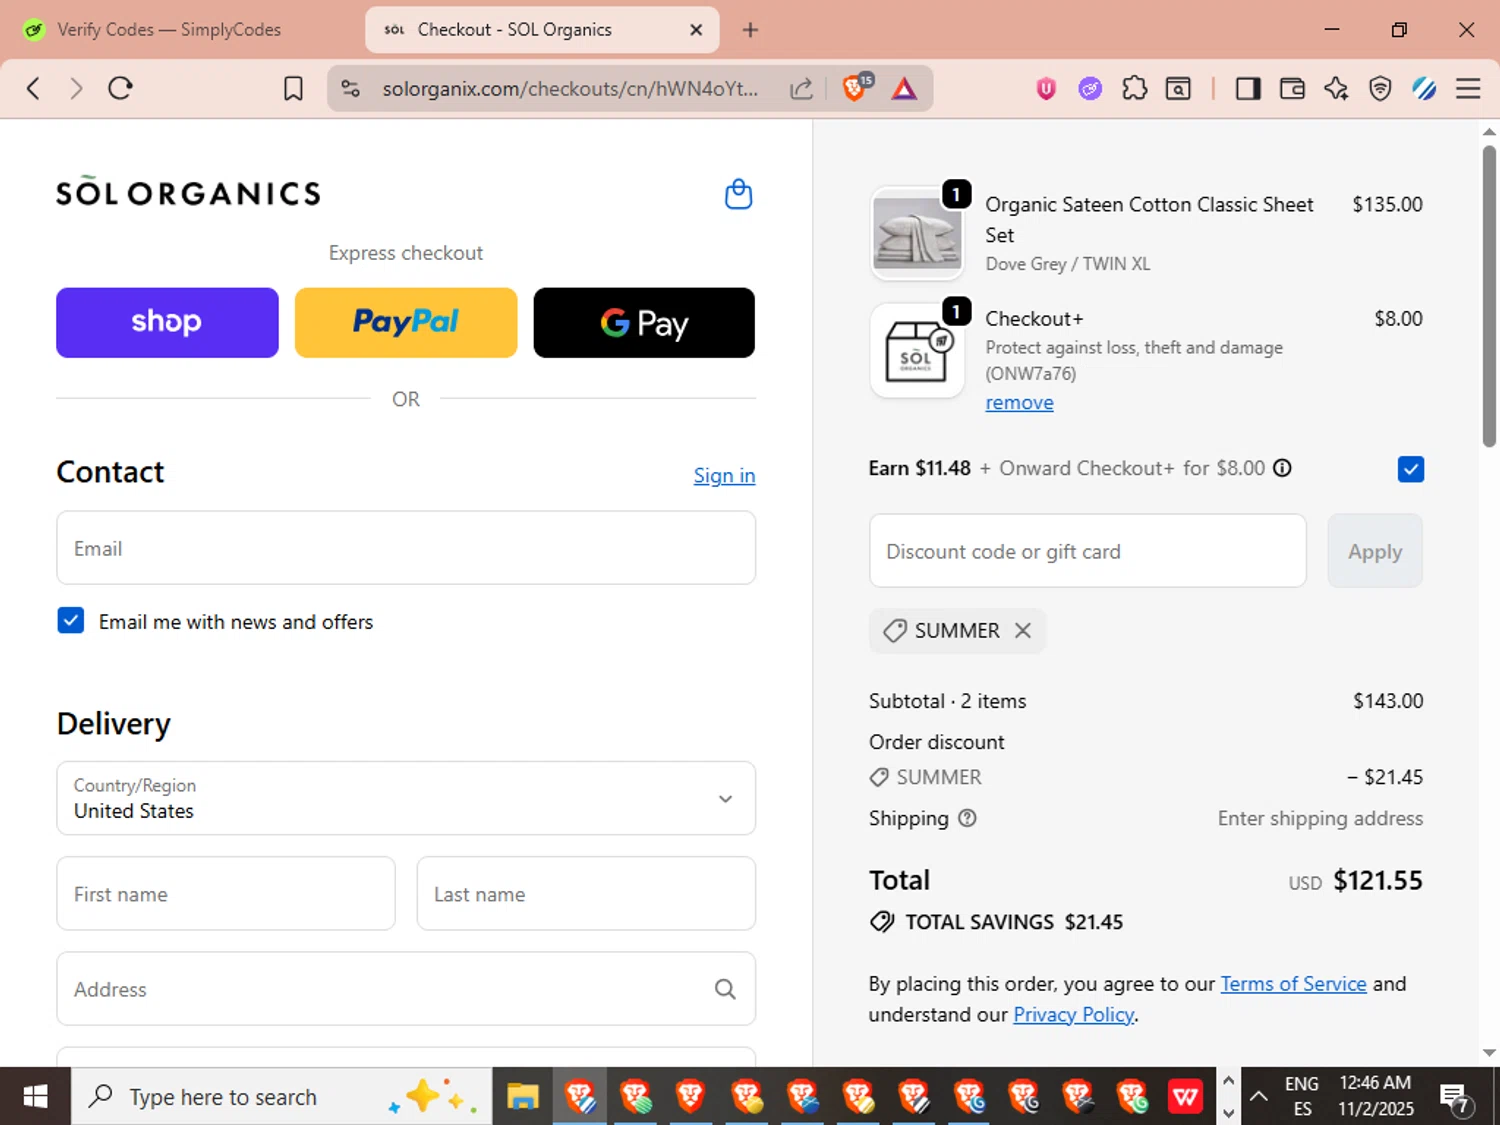Screen dimensions: 1500x1125
Task: Click the SOL Organics logo
Action: [x=188, y=191]
